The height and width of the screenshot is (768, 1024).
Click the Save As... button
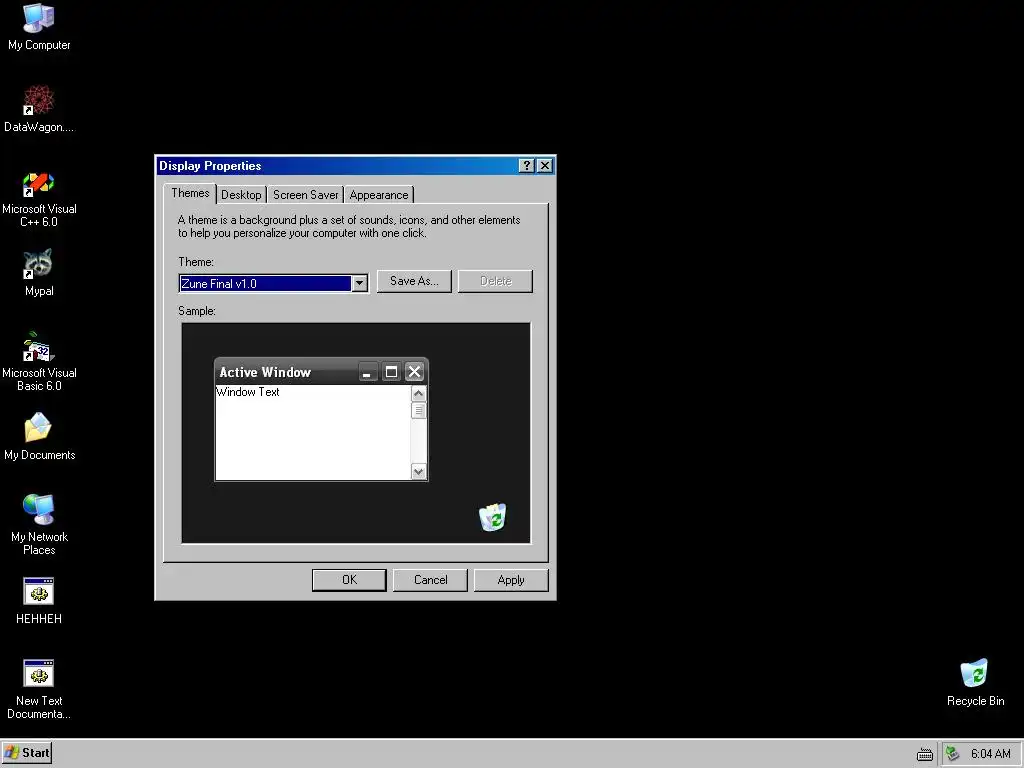[x=414, y=281]
